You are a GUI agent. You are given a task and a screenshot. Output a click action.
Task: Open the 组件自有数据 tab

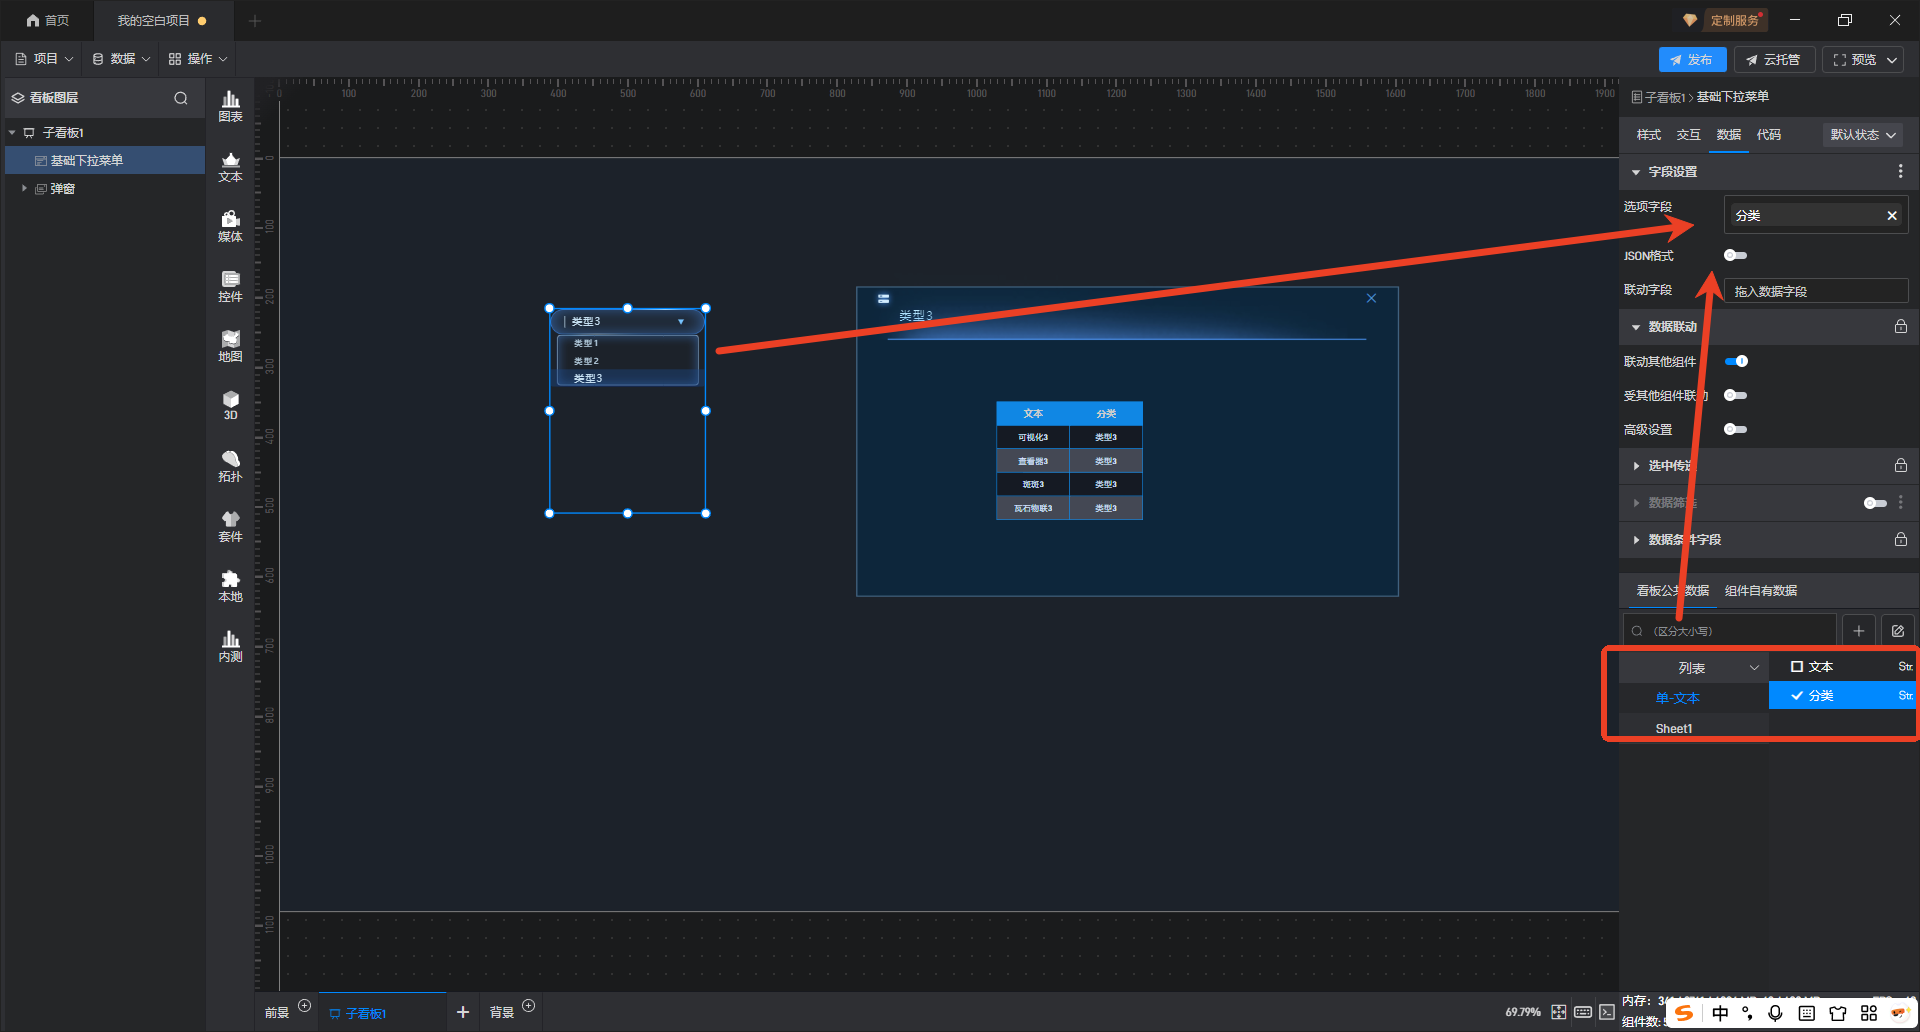pyautogui.click(x=1760, y=591)
